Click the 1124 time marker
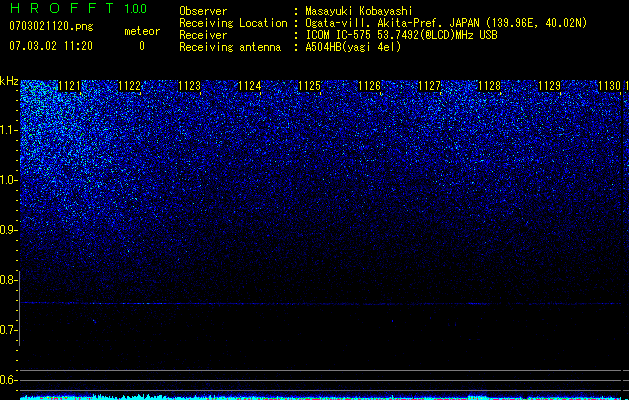Screen dimensions: 629x400 [x=250, y=86]
